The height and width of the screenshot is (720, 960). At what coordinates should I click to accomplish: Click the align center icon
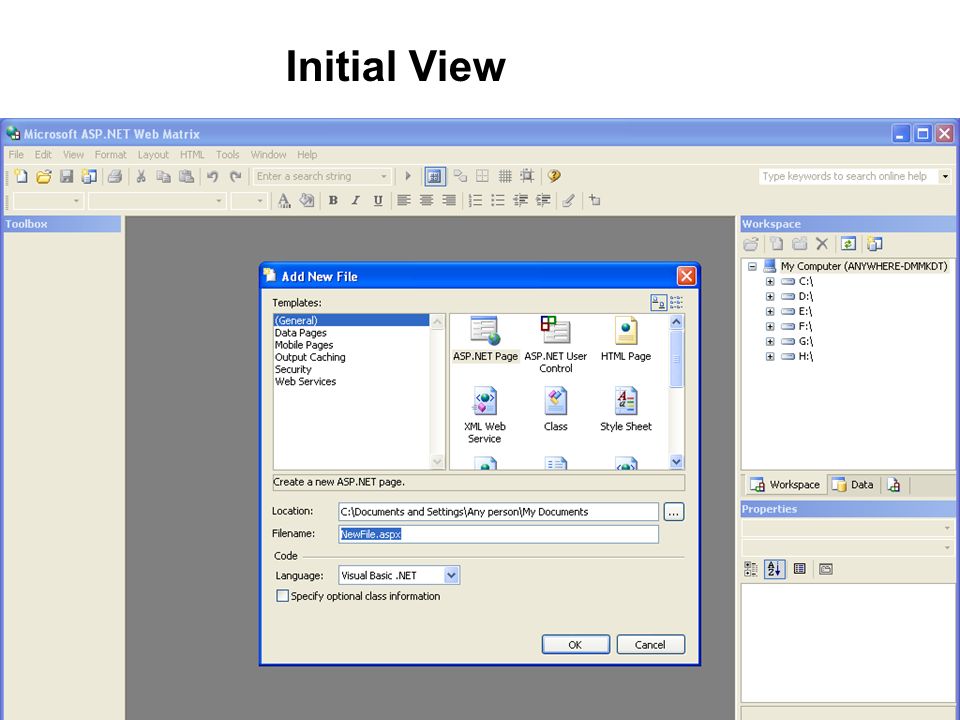[426, 200]
